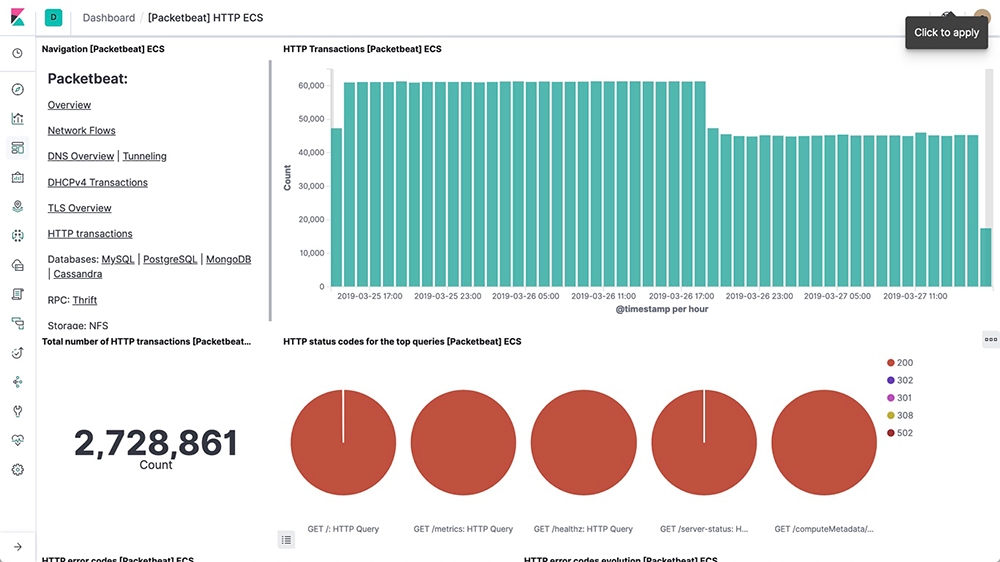Follow the TLS Overview link

(x=79, y=208)
